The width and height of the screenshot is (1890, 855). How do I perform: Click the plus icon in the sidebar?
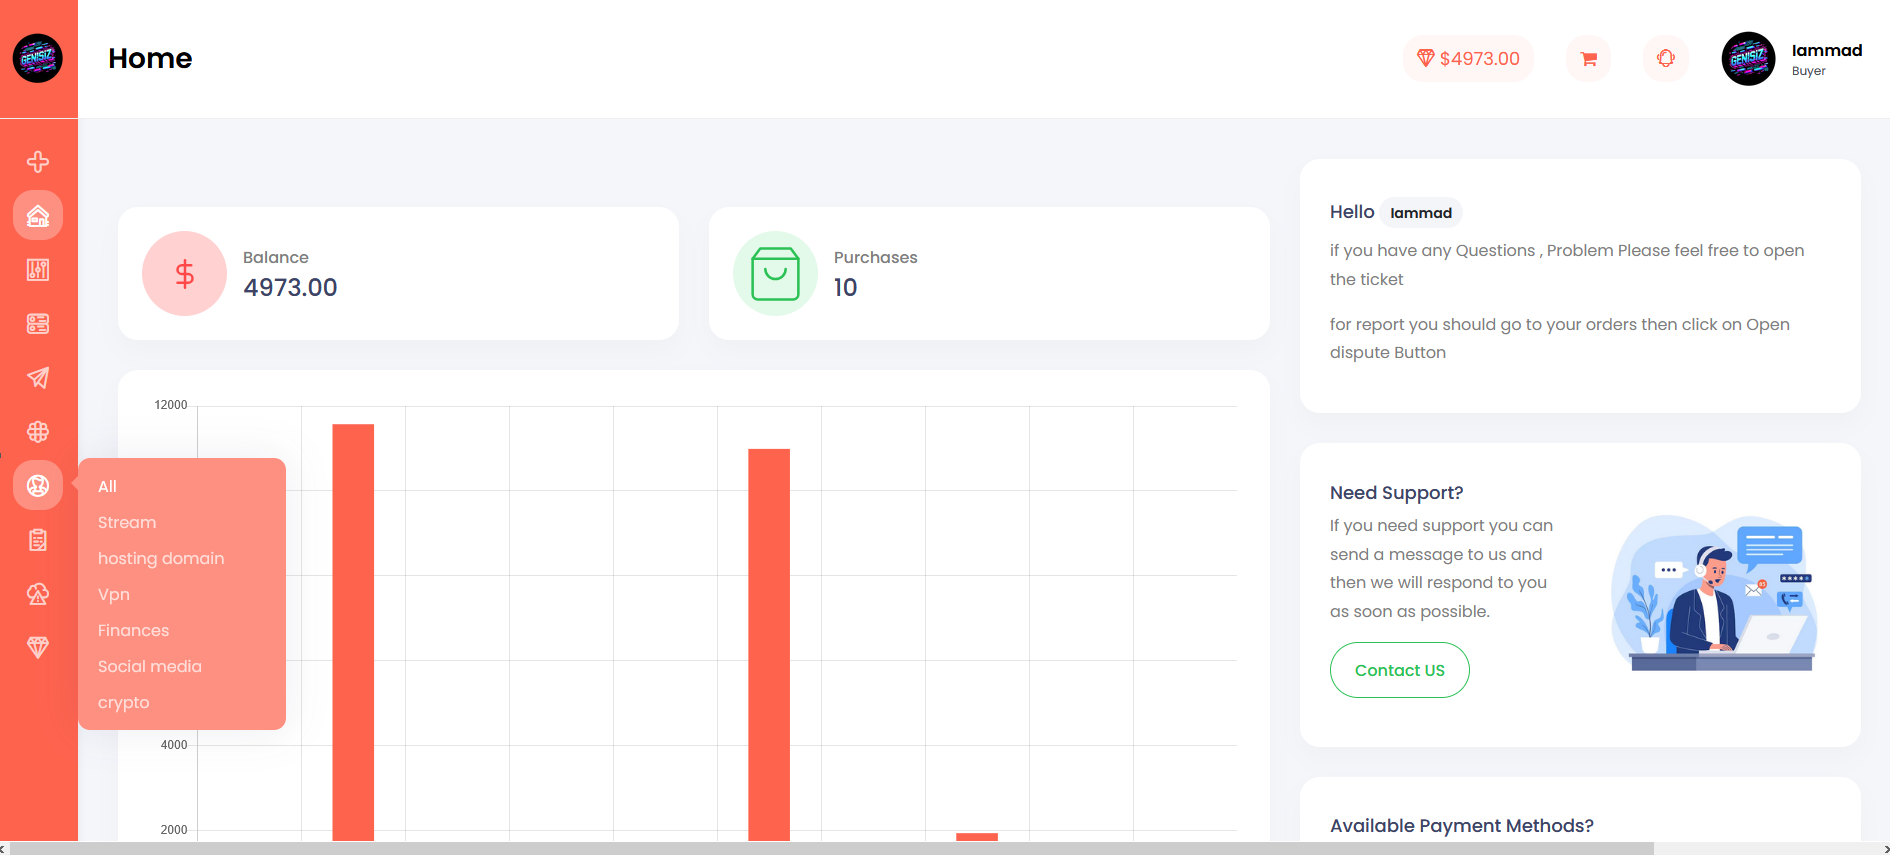click(x=38, y=162)
